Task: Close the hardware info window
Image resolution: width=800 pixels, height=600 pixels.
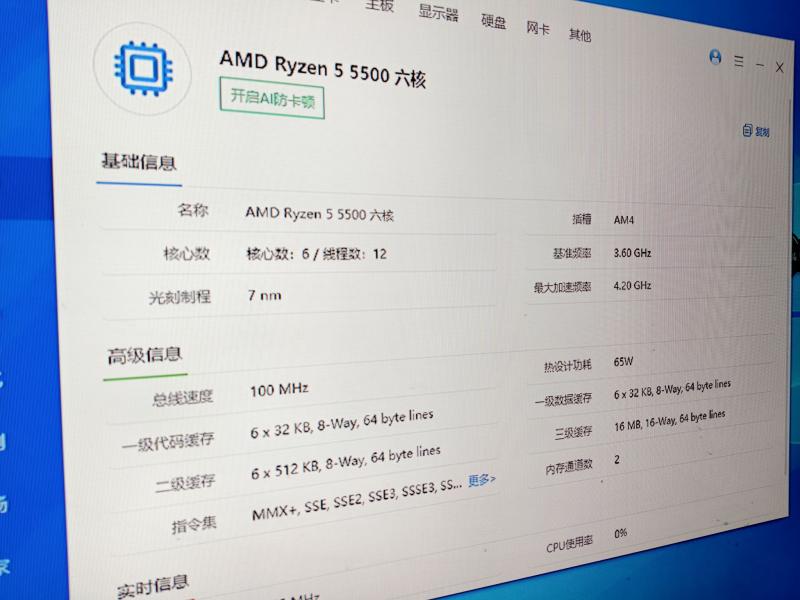Action: [x=780, y=67]
